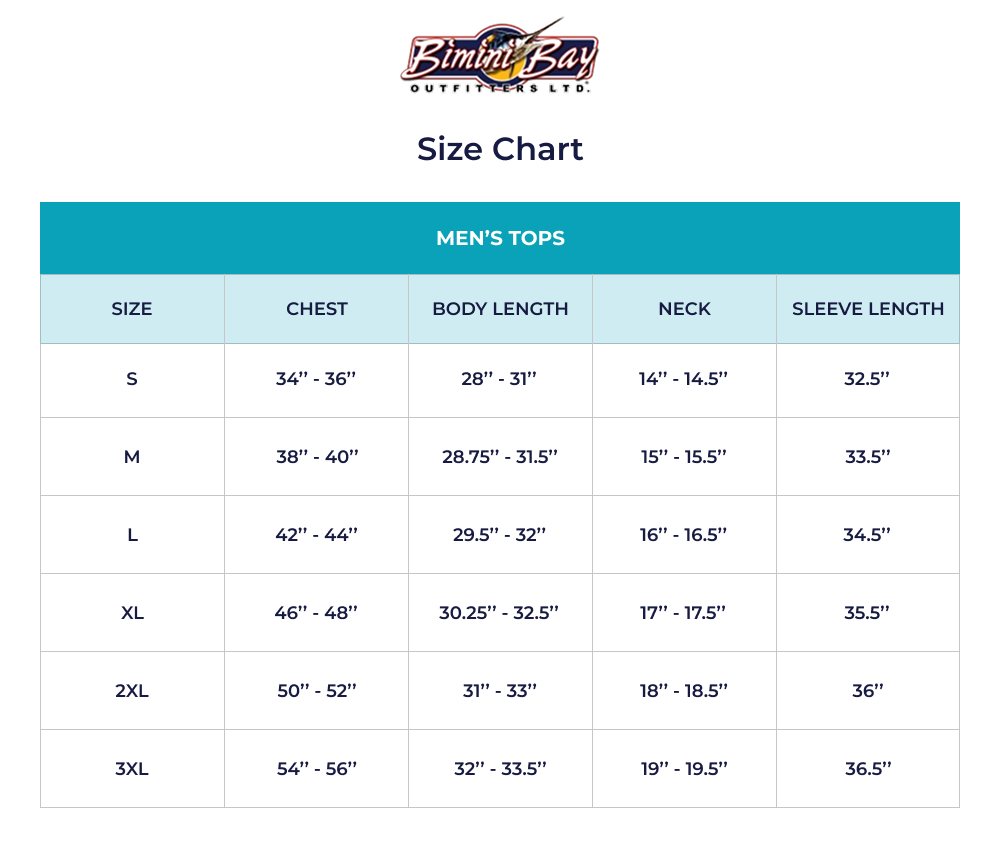Click the CHEST column header
The height and width of the screenshot is (848, 1000).
pos(317,309)
